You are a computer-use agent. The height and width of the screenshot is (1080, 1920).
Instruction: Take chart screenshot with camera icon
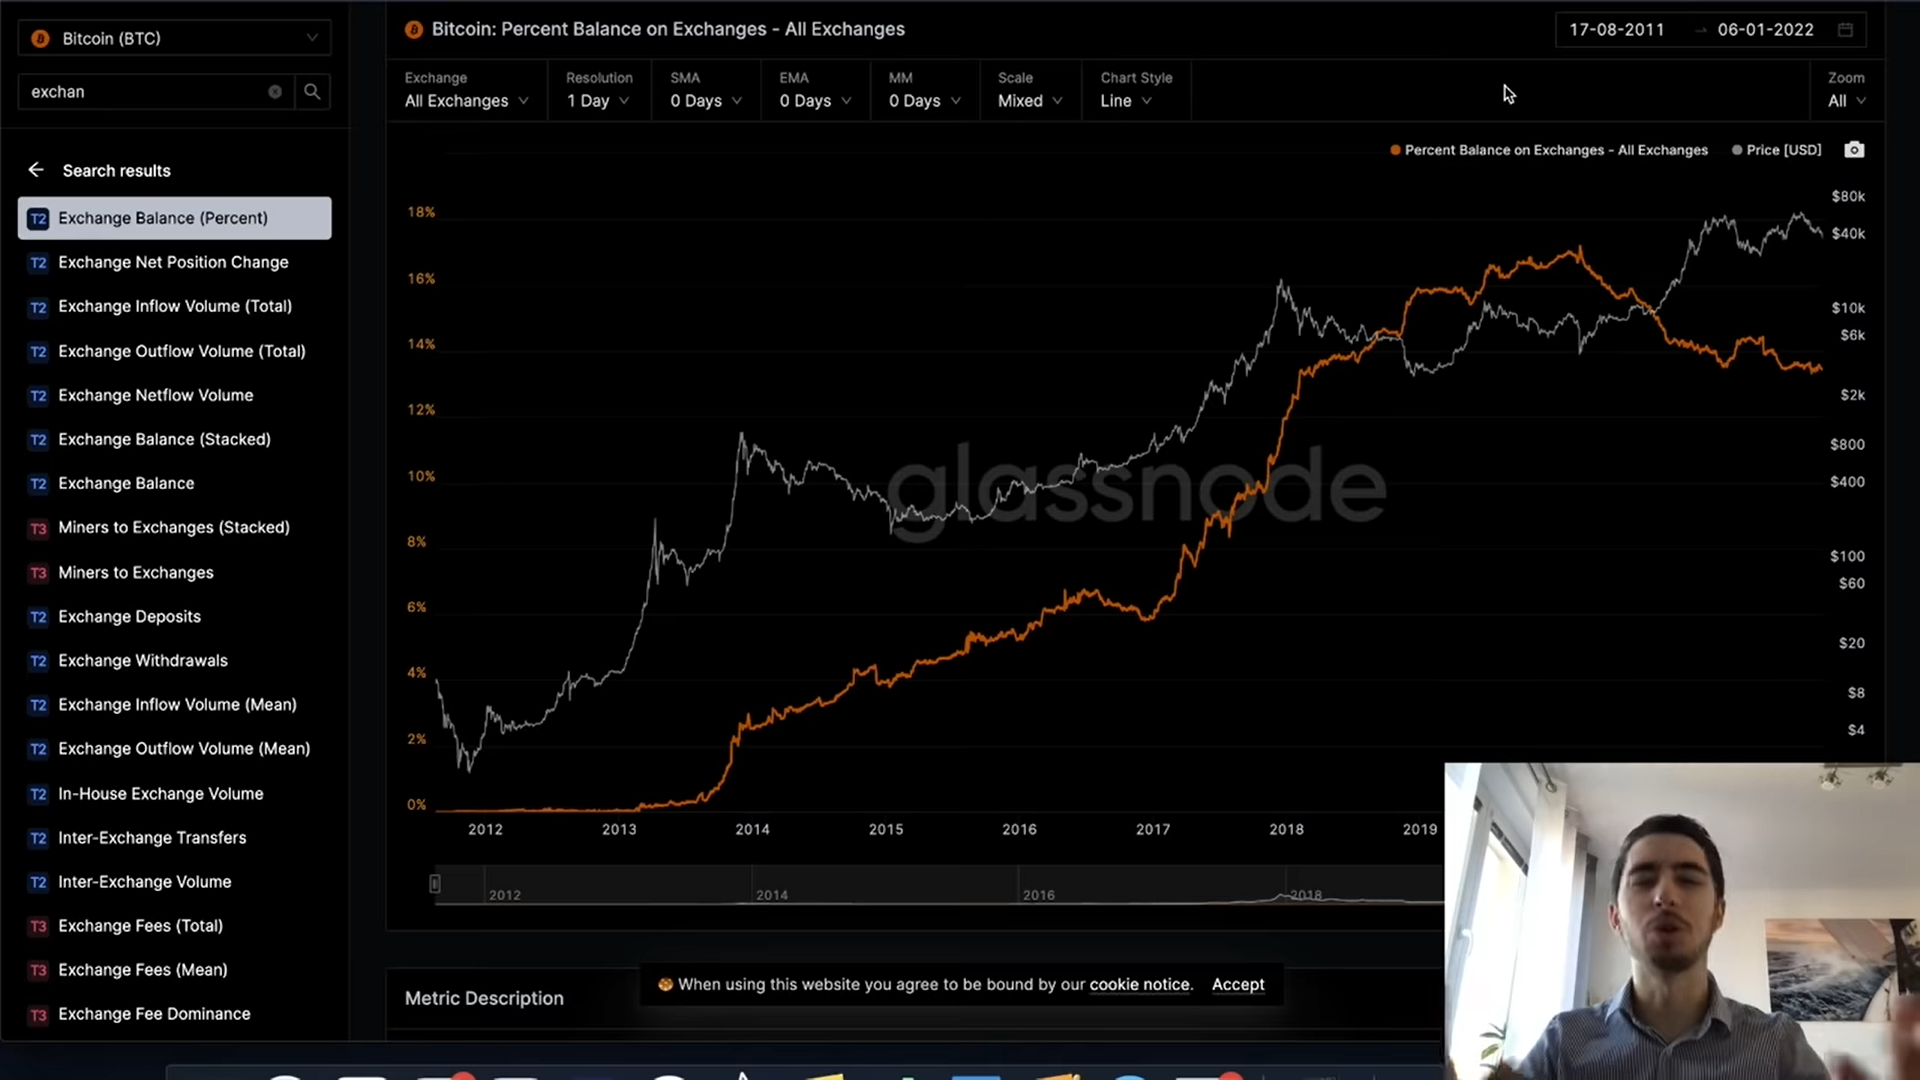(x=1854, y=150)
